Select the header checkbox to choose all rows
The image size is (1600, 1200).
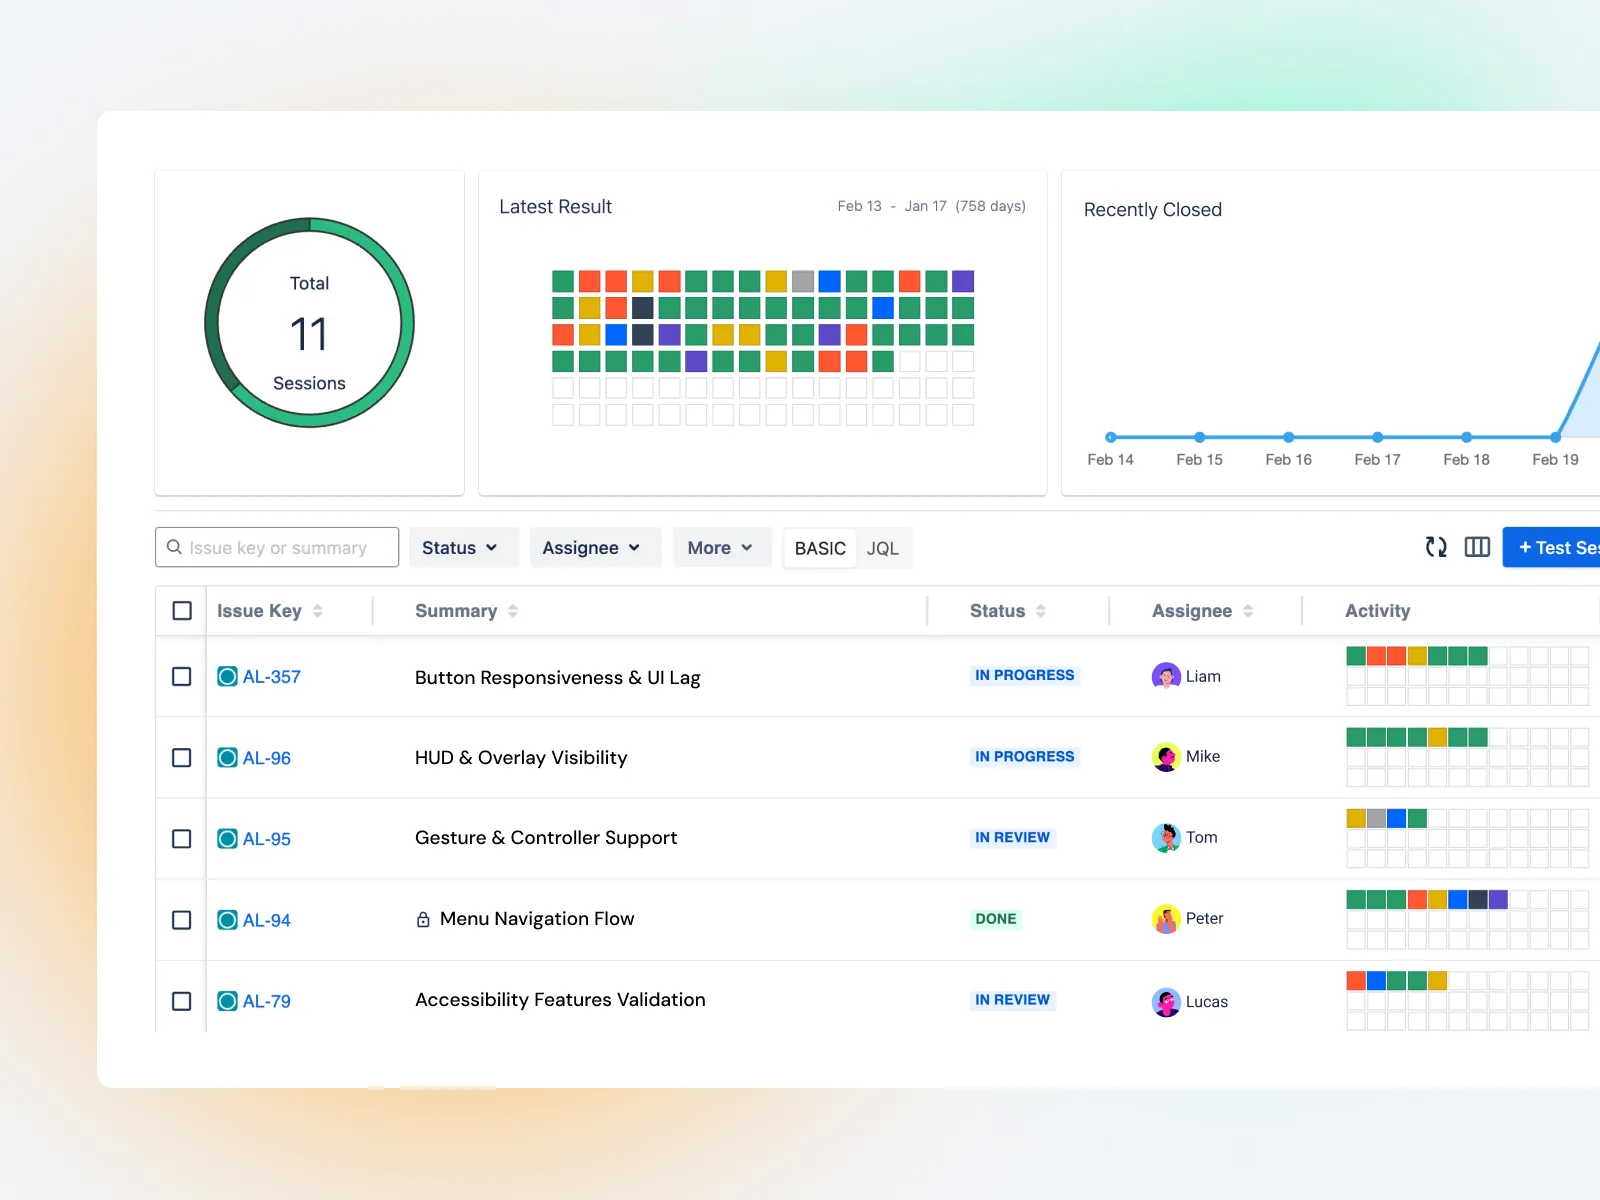point(181,610)
